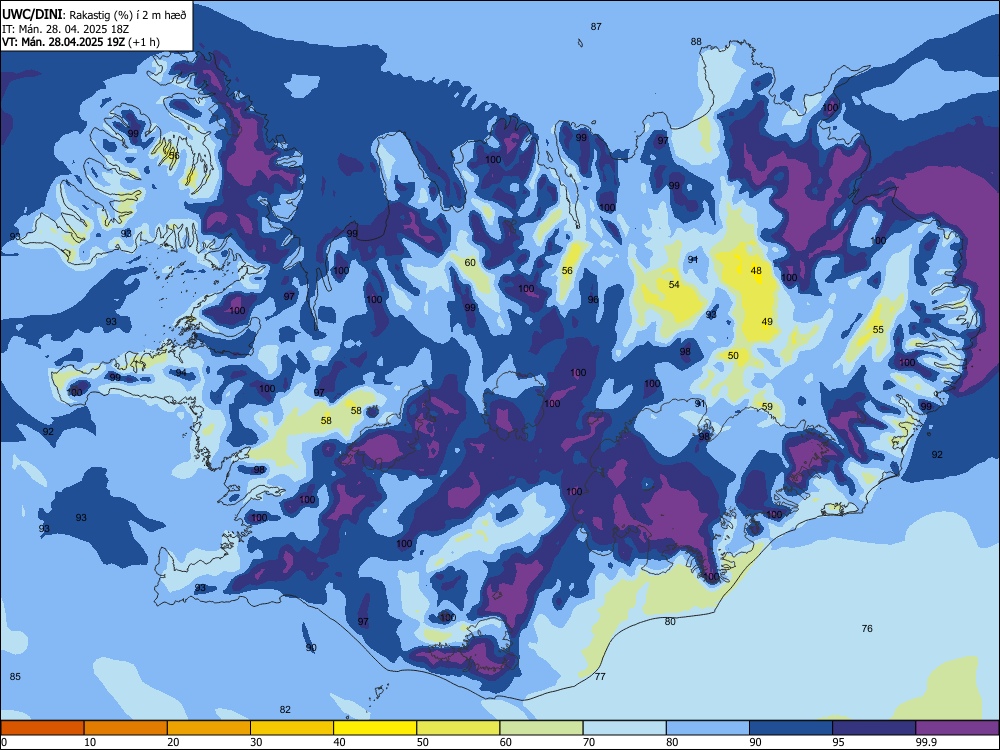Image resolution: width=1000 pixels, height=750 pixels.
Task: Click the humidity value 82 over the southern sea
Action: pos(285,709)
